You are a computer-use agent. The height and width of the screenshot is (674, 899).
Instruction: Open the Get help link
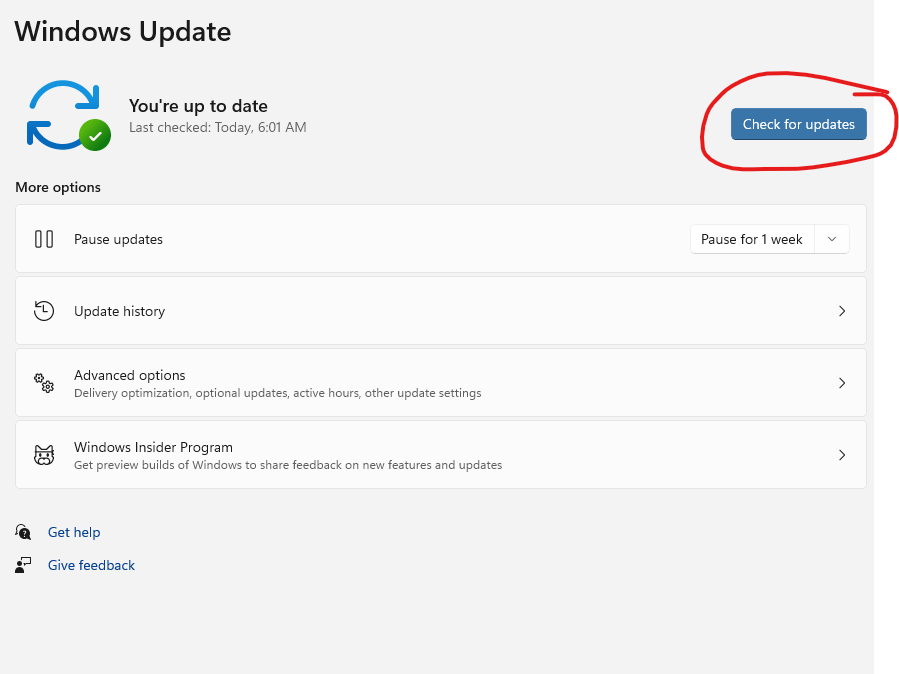(x=74, y=532)
